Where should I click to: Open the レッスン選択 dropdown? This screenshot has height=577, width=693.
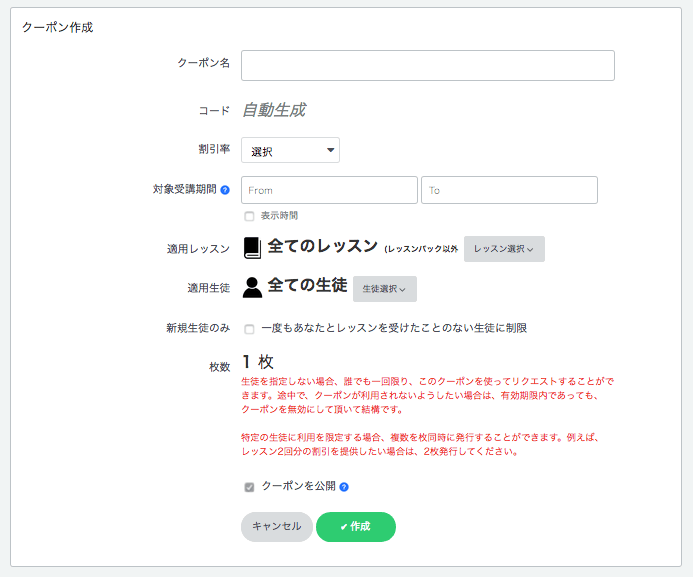504,249
